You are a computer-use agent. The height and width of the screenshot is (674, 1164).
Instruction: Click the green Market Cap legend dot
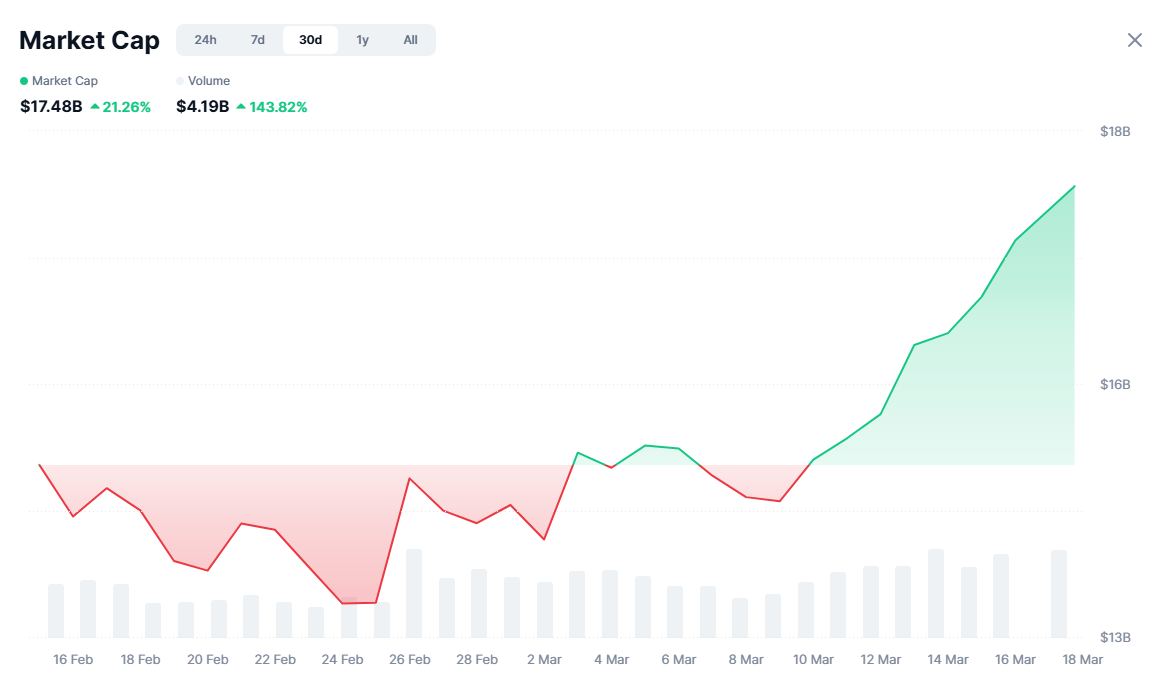(24, 81)
